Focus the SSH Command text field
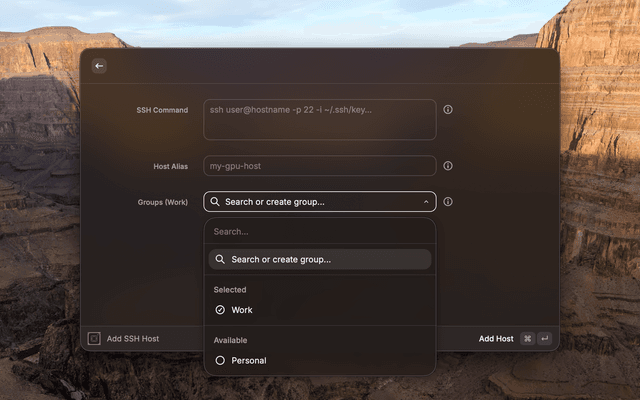The width and height of the screenshot is (640, 400). (x=319, y=119)
